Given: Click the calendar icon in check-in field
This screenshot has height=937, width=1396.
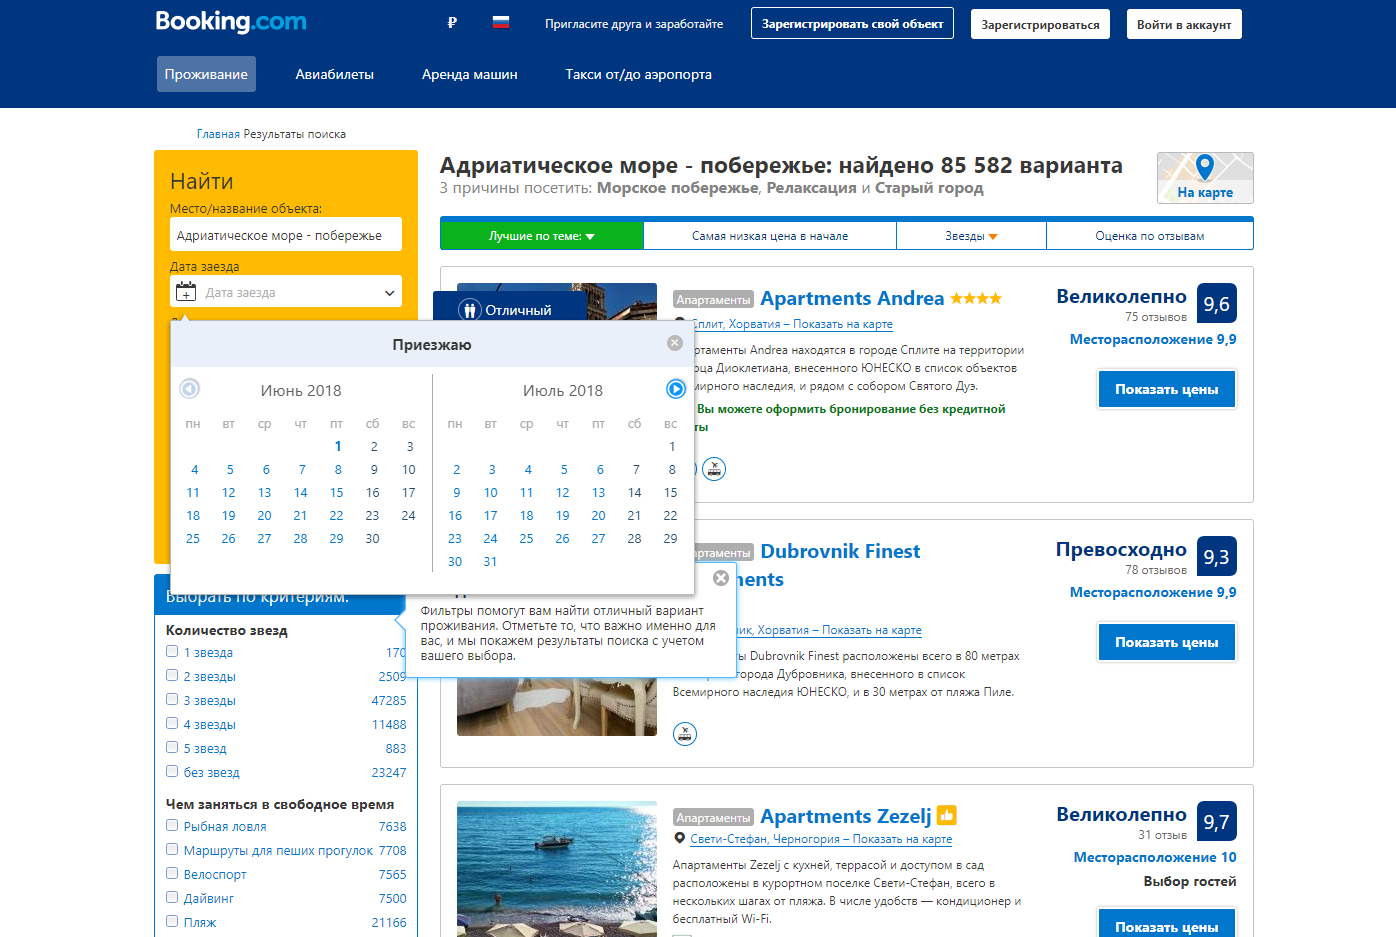Looking at the screenshot, I should (x=186, y=292).
